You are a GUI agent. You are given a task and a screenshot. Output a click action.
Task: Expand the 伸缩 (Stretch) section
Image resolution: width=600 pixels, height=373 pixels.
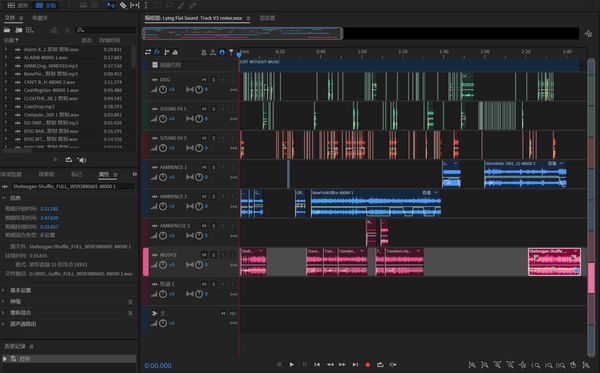(3, 301)
